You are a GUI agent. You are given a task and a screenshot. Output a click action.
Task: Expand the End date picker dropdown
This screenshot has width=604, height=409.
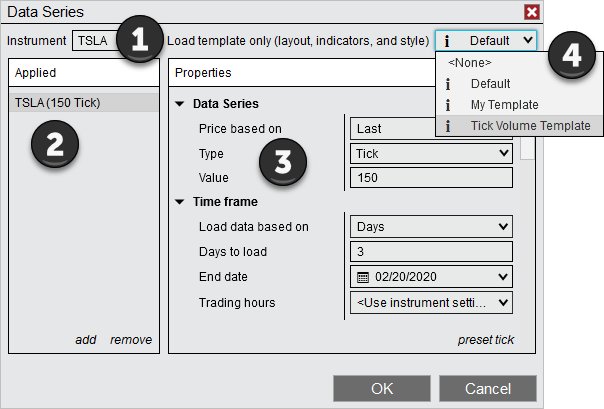[504, 277]
